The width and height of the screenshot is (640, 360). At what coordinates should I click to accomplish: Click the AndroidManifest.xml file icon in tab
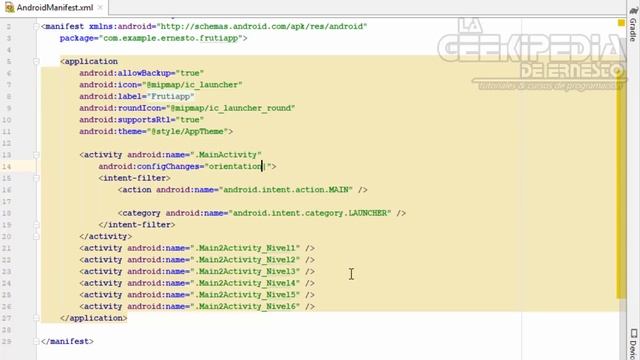(x=9, y=7)
